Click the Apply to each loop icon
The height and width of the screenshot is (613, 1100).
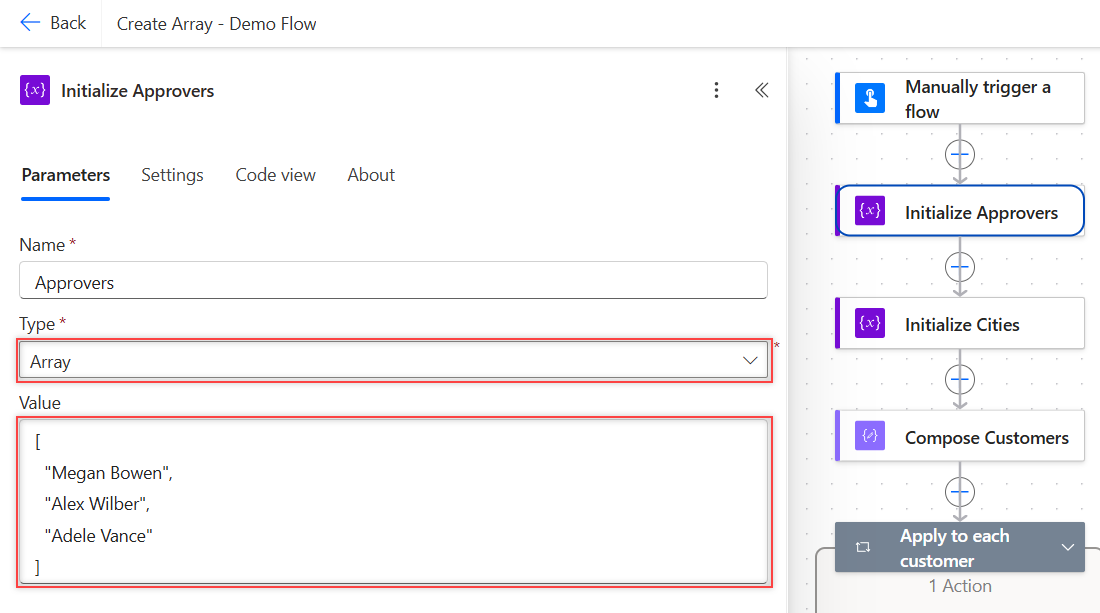(x=863, y=547)
